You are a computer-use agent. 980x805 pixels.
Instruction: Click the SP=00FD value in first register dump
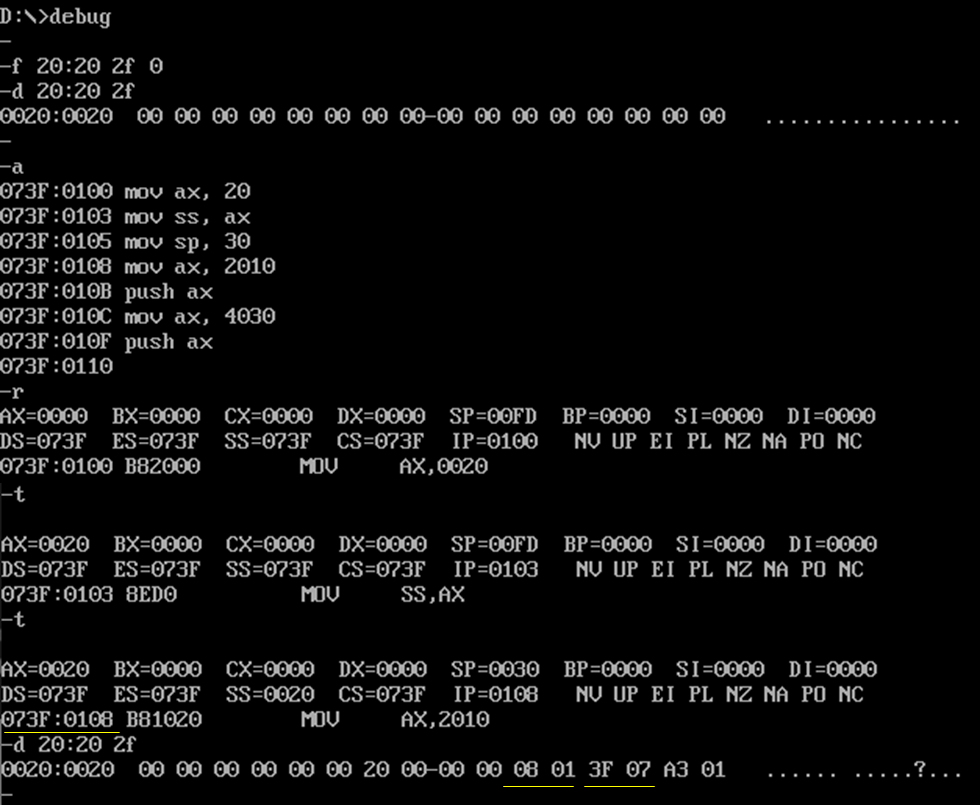coord(493,416)
